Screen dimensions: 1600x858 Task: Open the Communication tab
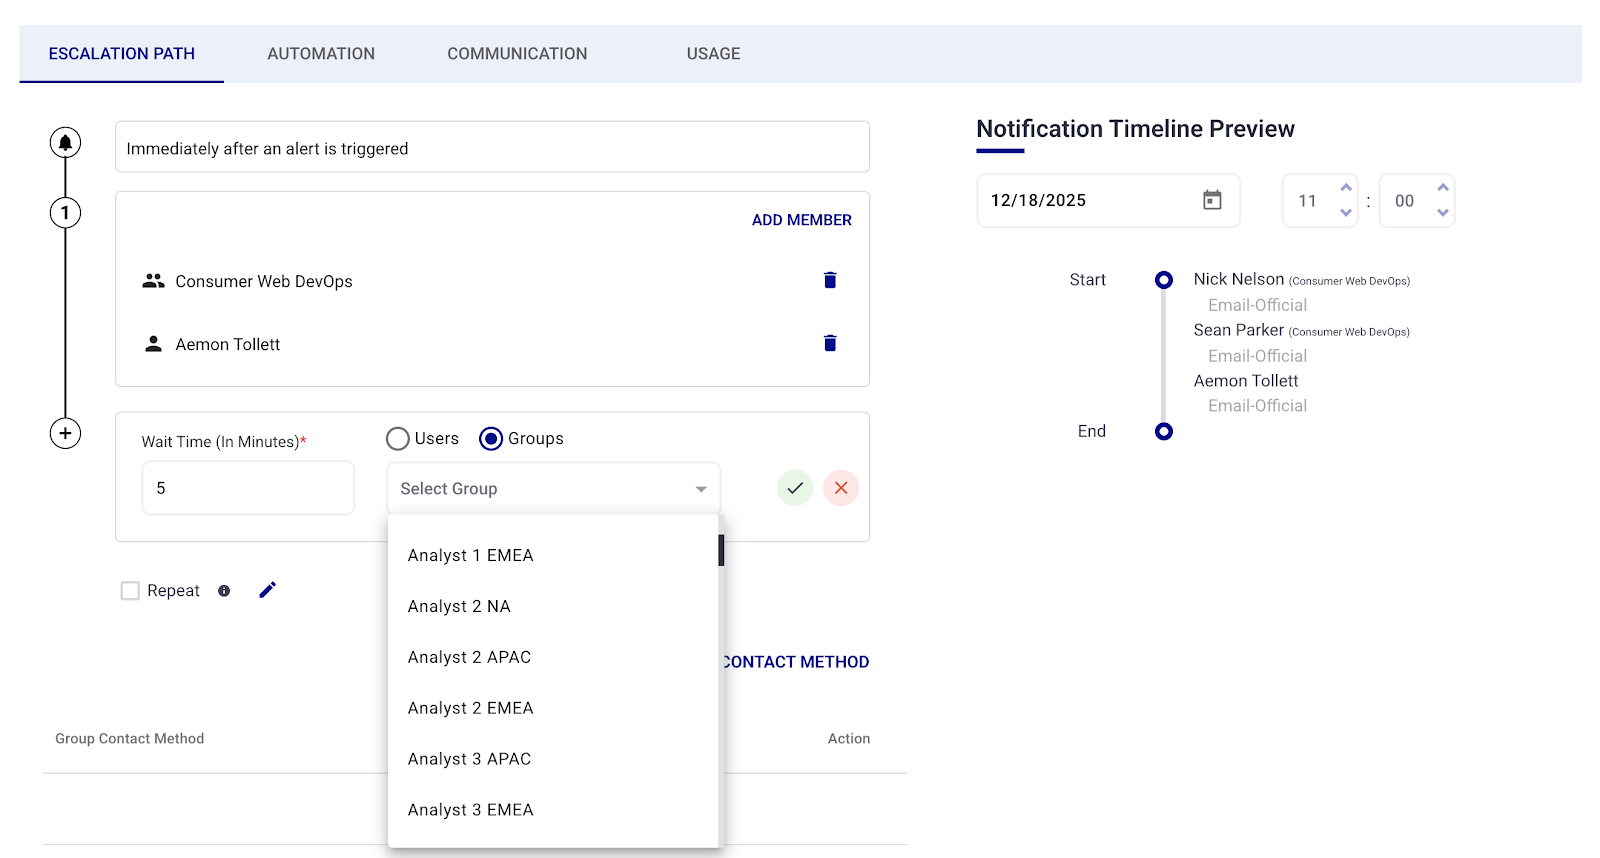(517, 54)
